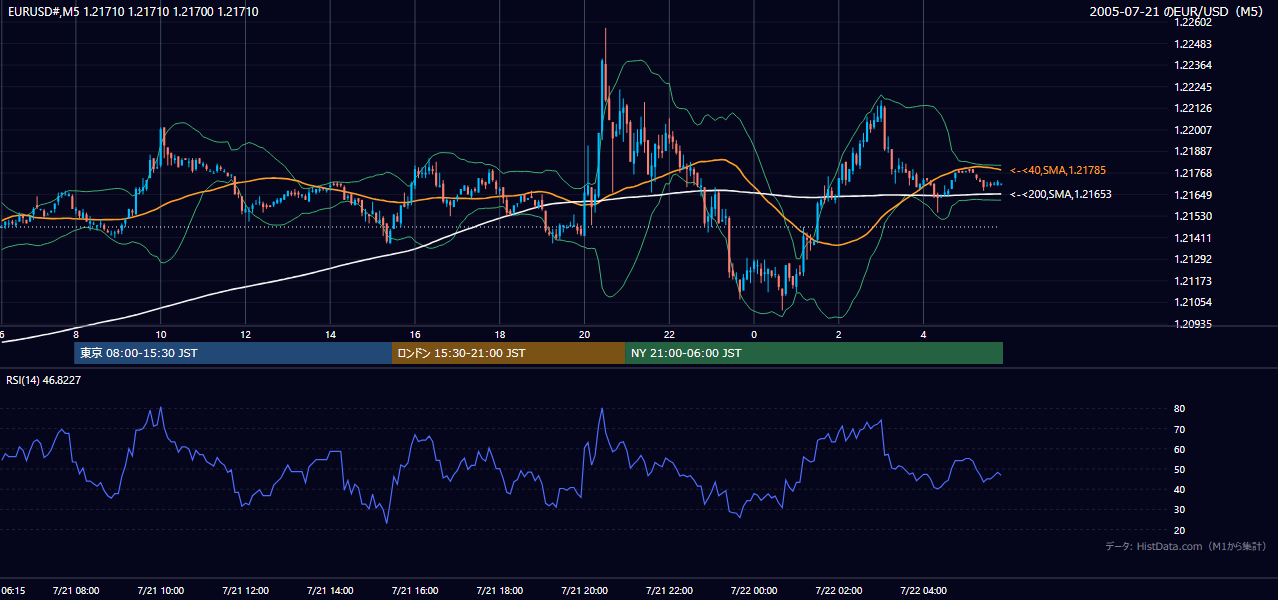Click RSI scale value 30

pyautogui.click(x=1180, y=509)
